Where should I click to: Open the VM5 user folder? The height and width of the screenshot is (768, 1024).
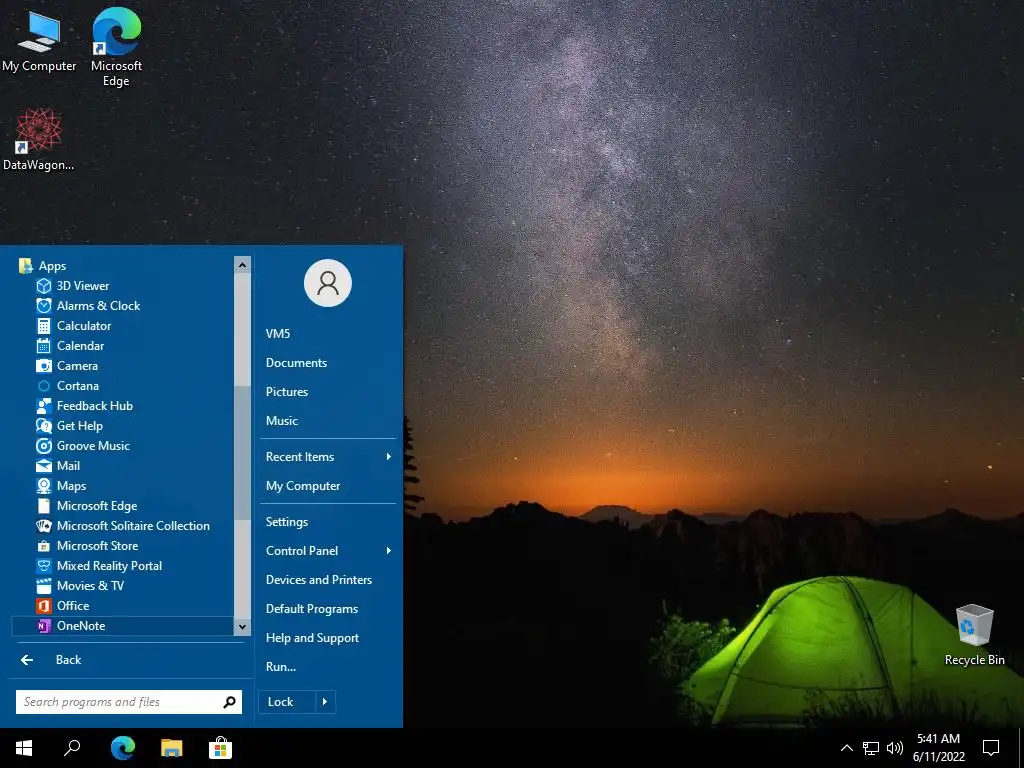(x=328, y=334)
